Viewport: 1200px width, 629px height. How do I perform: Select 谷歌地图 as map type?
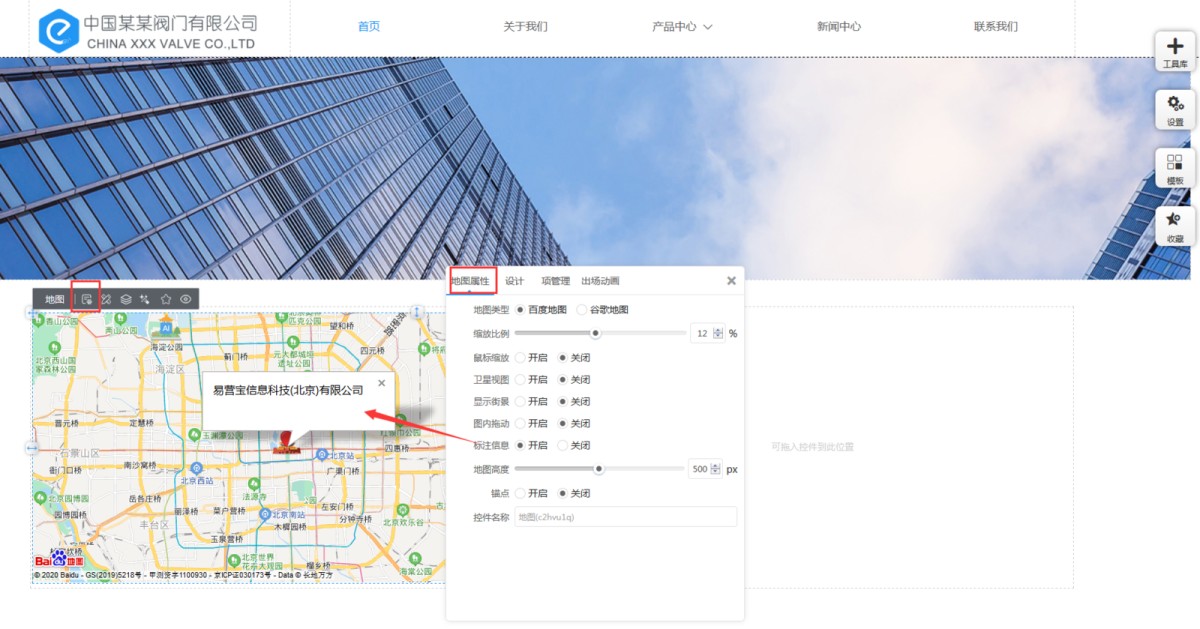coord(582,310)
